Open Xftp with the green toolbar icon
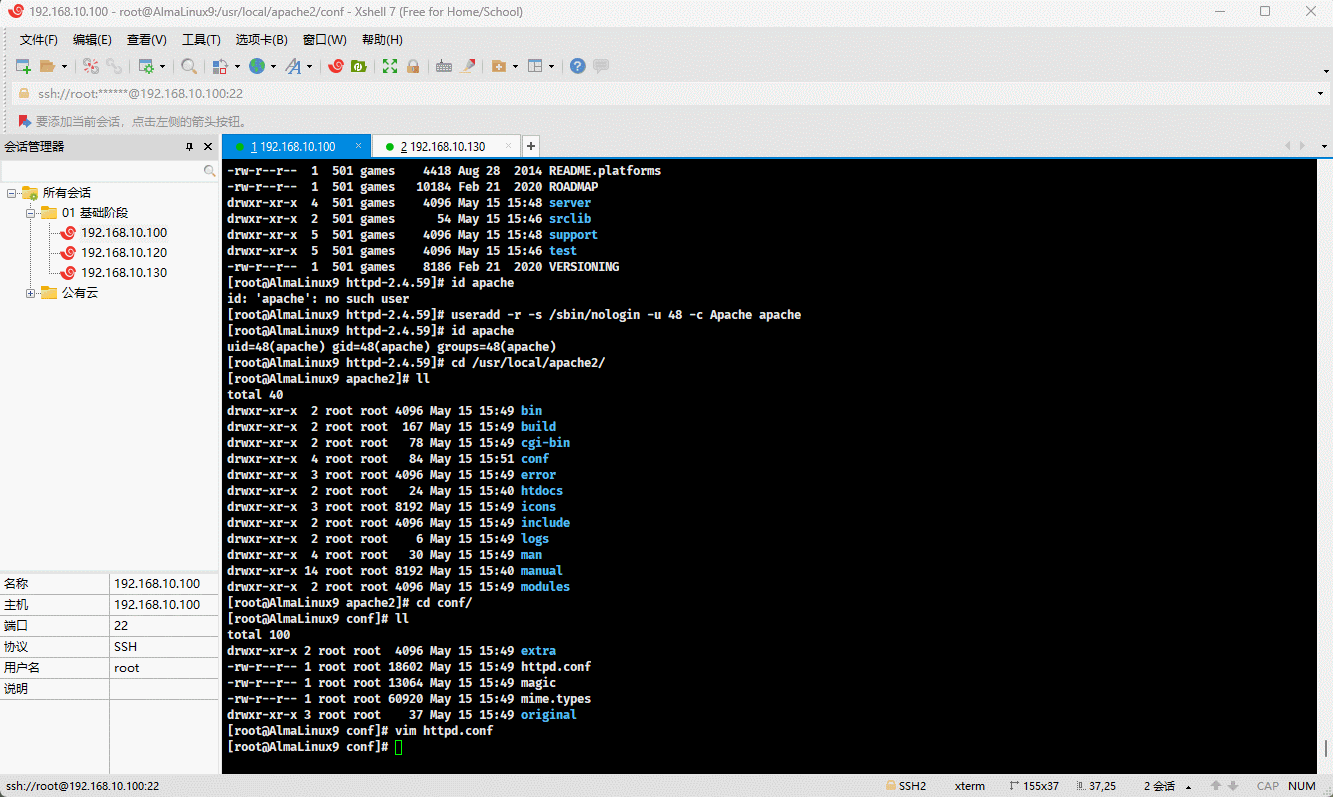1333x797 pixels. (358, 66)
